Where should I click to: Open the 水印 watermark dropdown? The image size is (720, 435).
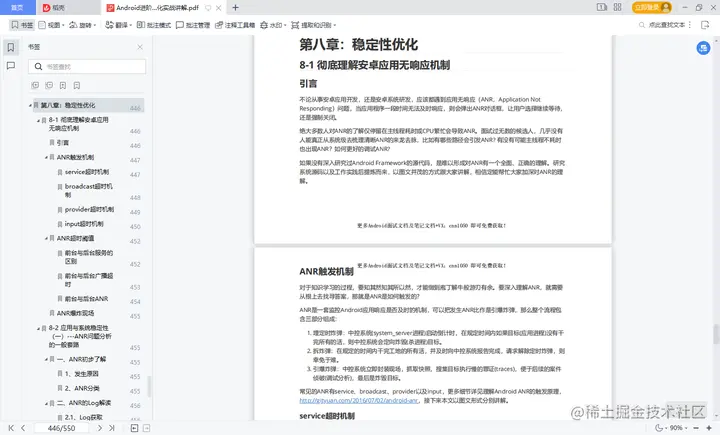pos(273,25)
